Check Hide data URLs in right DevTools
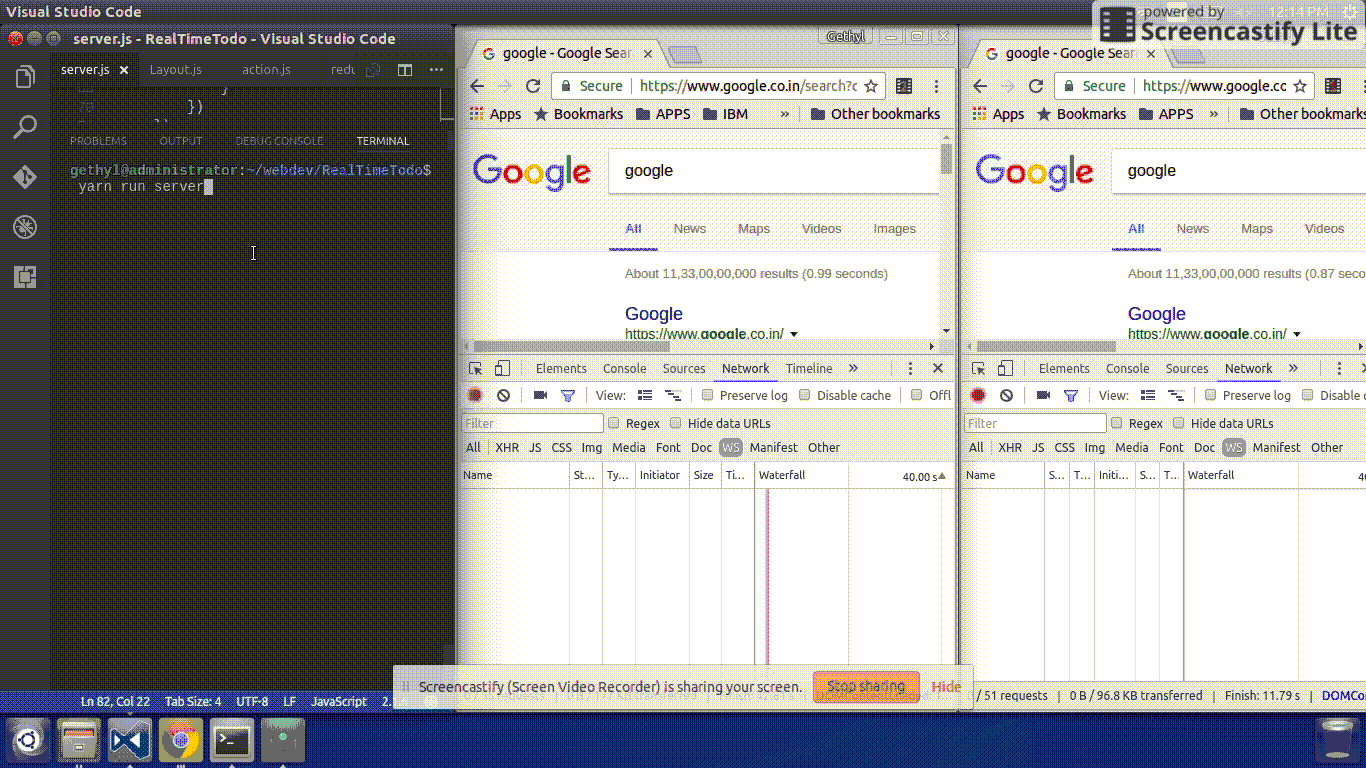Viewport: 1366px width, 768px height. (x=1179, y=423)
